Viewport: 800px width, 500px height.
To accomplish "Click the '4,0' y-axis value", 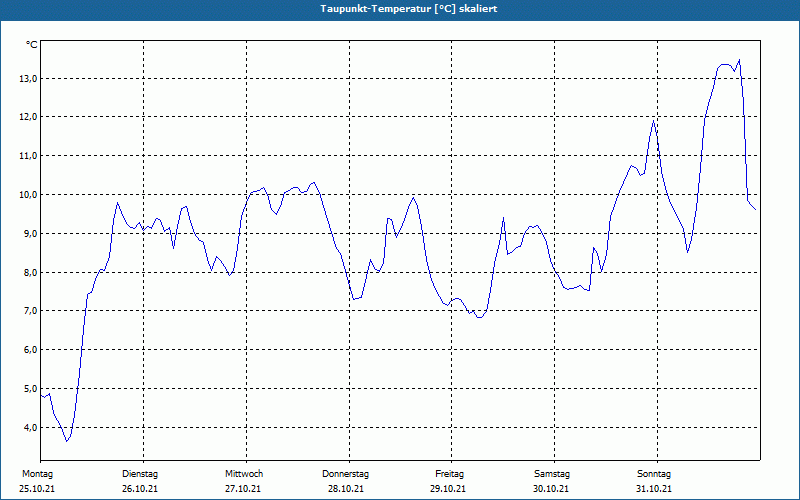I will [x=31, y=428].
